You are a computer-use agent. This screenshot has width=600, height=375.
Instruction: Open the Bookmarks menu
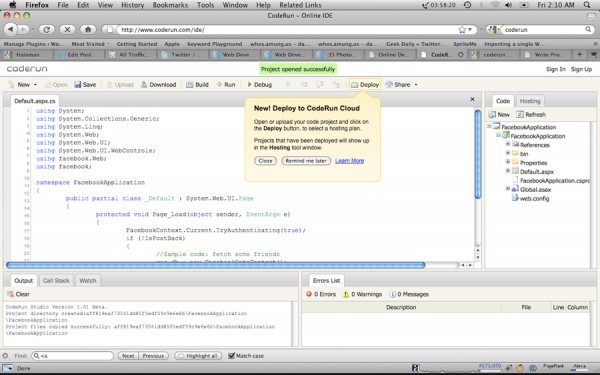[x=170, y=5]
